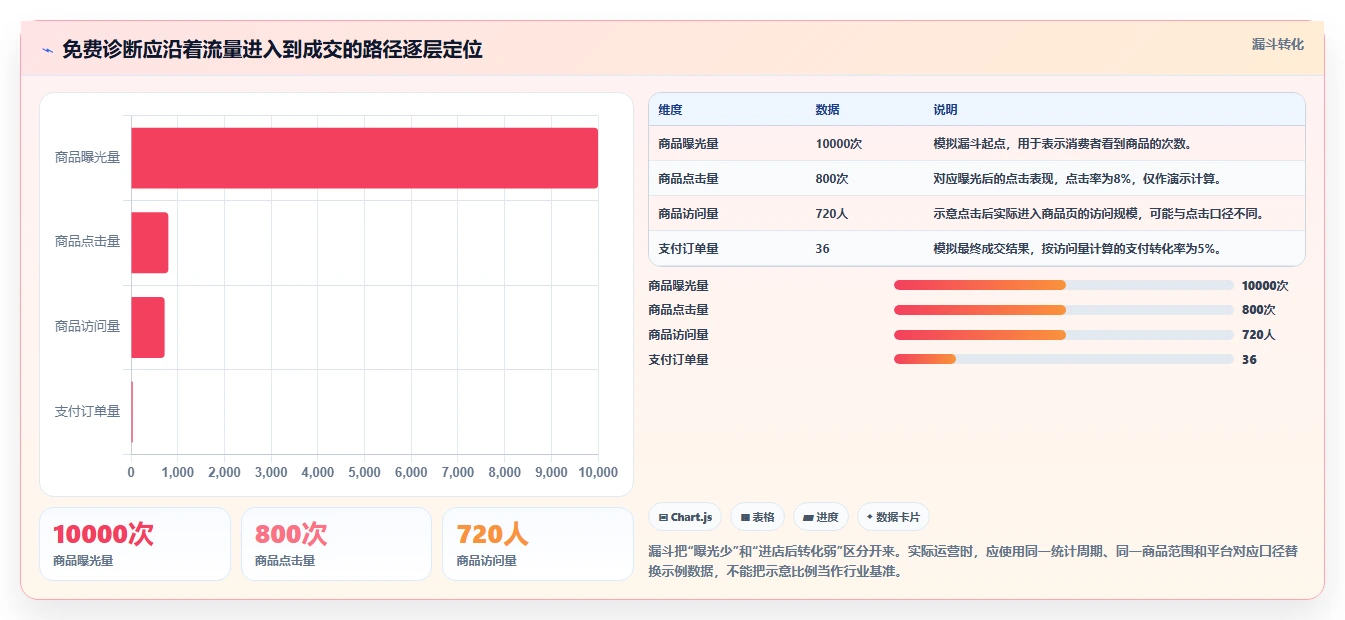The width and height of the screenshot is (1345, 620).
Task: Click the 商品曝光量 label on chart axis
Action: tap(87, 157)
